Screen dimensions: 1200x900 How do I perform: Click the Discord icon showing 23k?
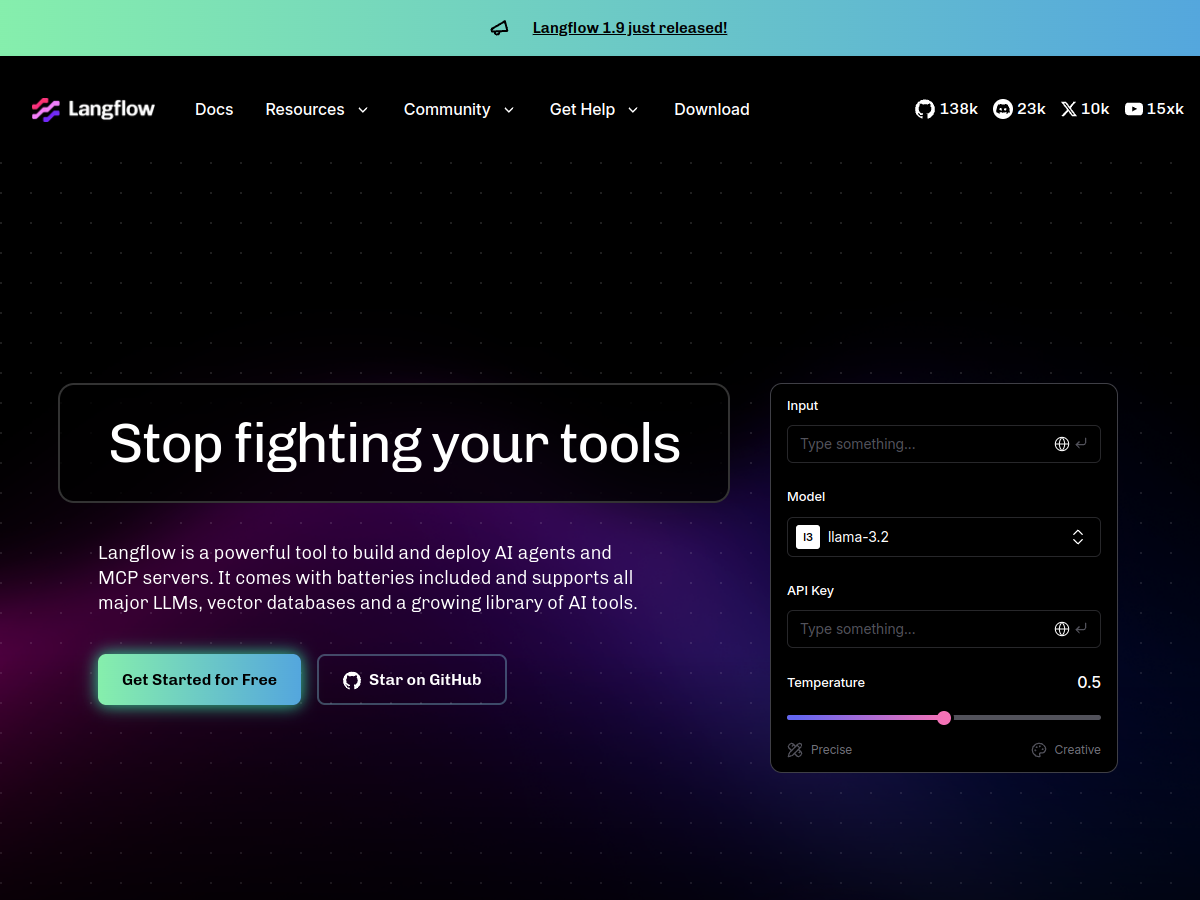pos(1003,109)
